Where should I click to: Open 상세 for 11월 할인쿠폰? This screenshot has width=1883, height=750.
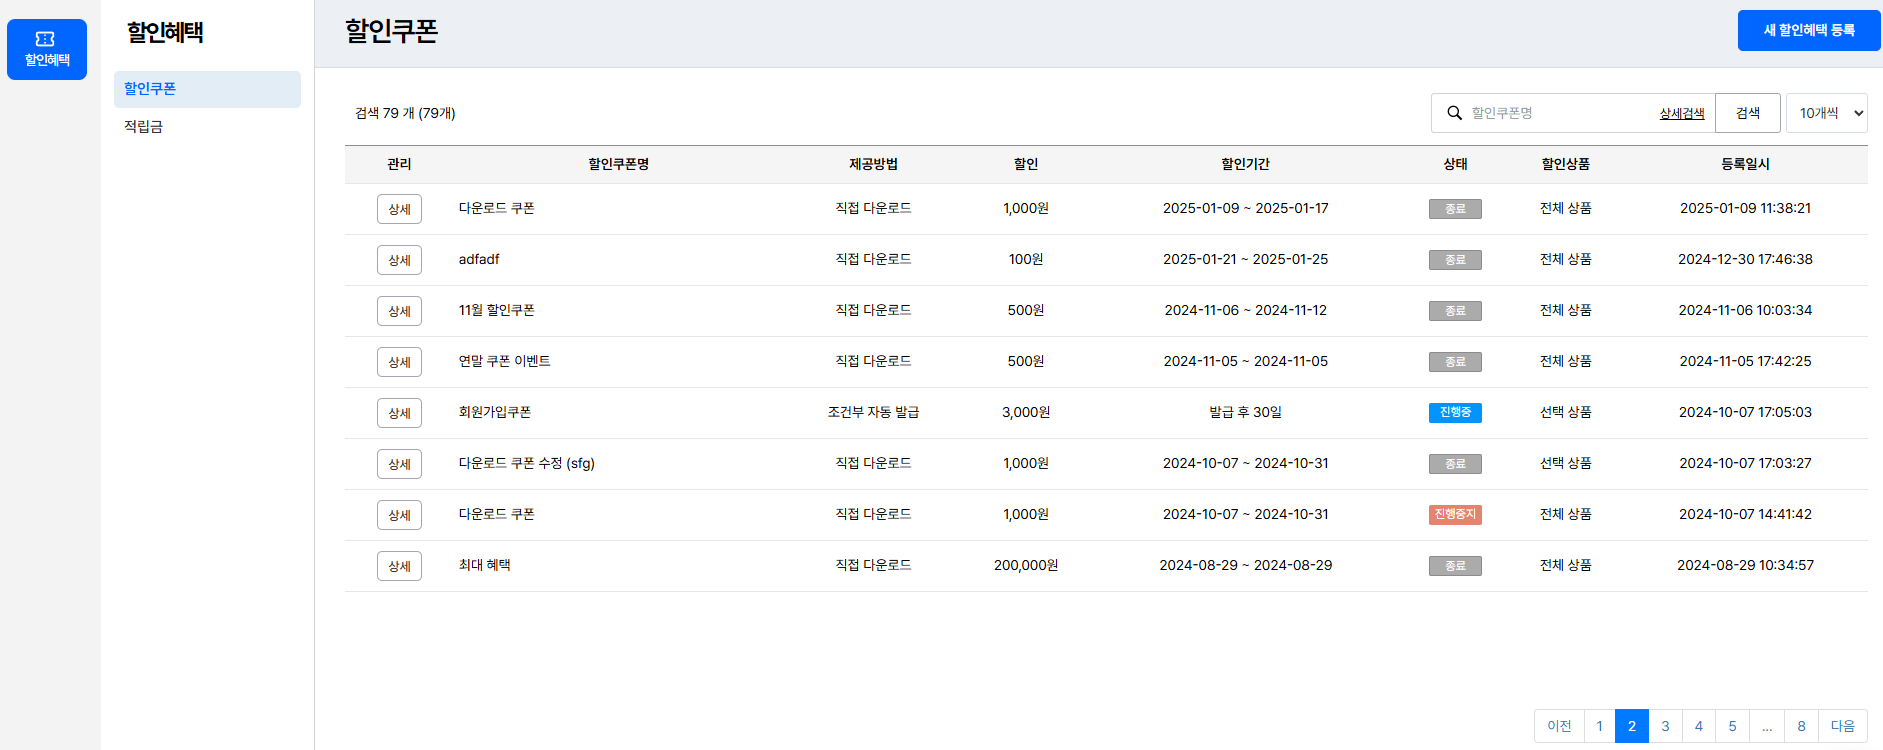399,311
